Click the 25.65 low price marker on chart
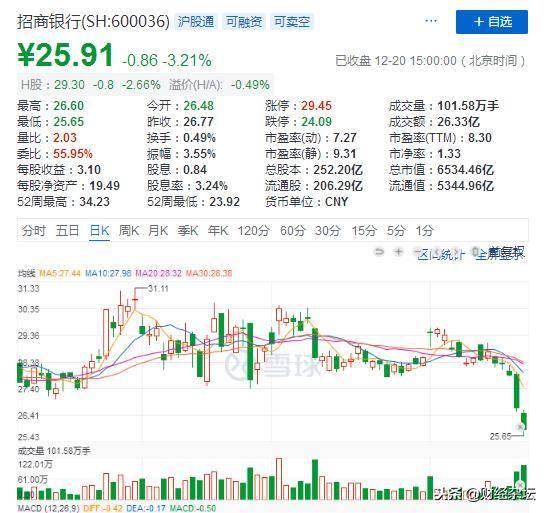The height and width of the screenshot is (513, 548). click(500, 436)
